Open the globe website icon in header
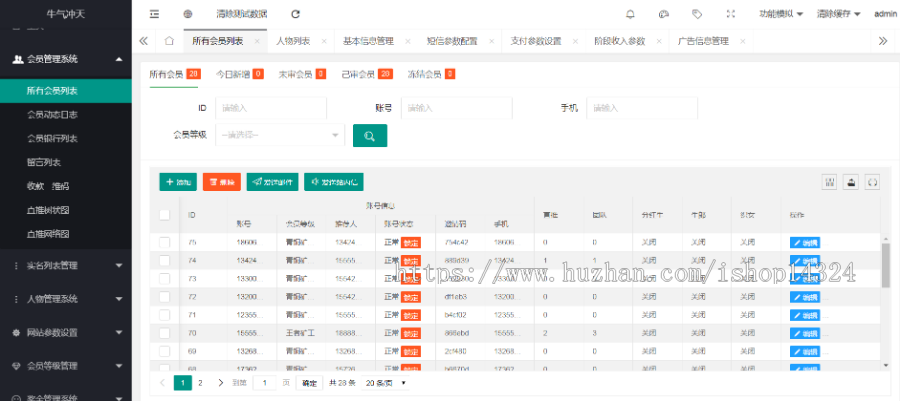Image resolution: width=900 pixels, height=401 pixels. (188, 14)
